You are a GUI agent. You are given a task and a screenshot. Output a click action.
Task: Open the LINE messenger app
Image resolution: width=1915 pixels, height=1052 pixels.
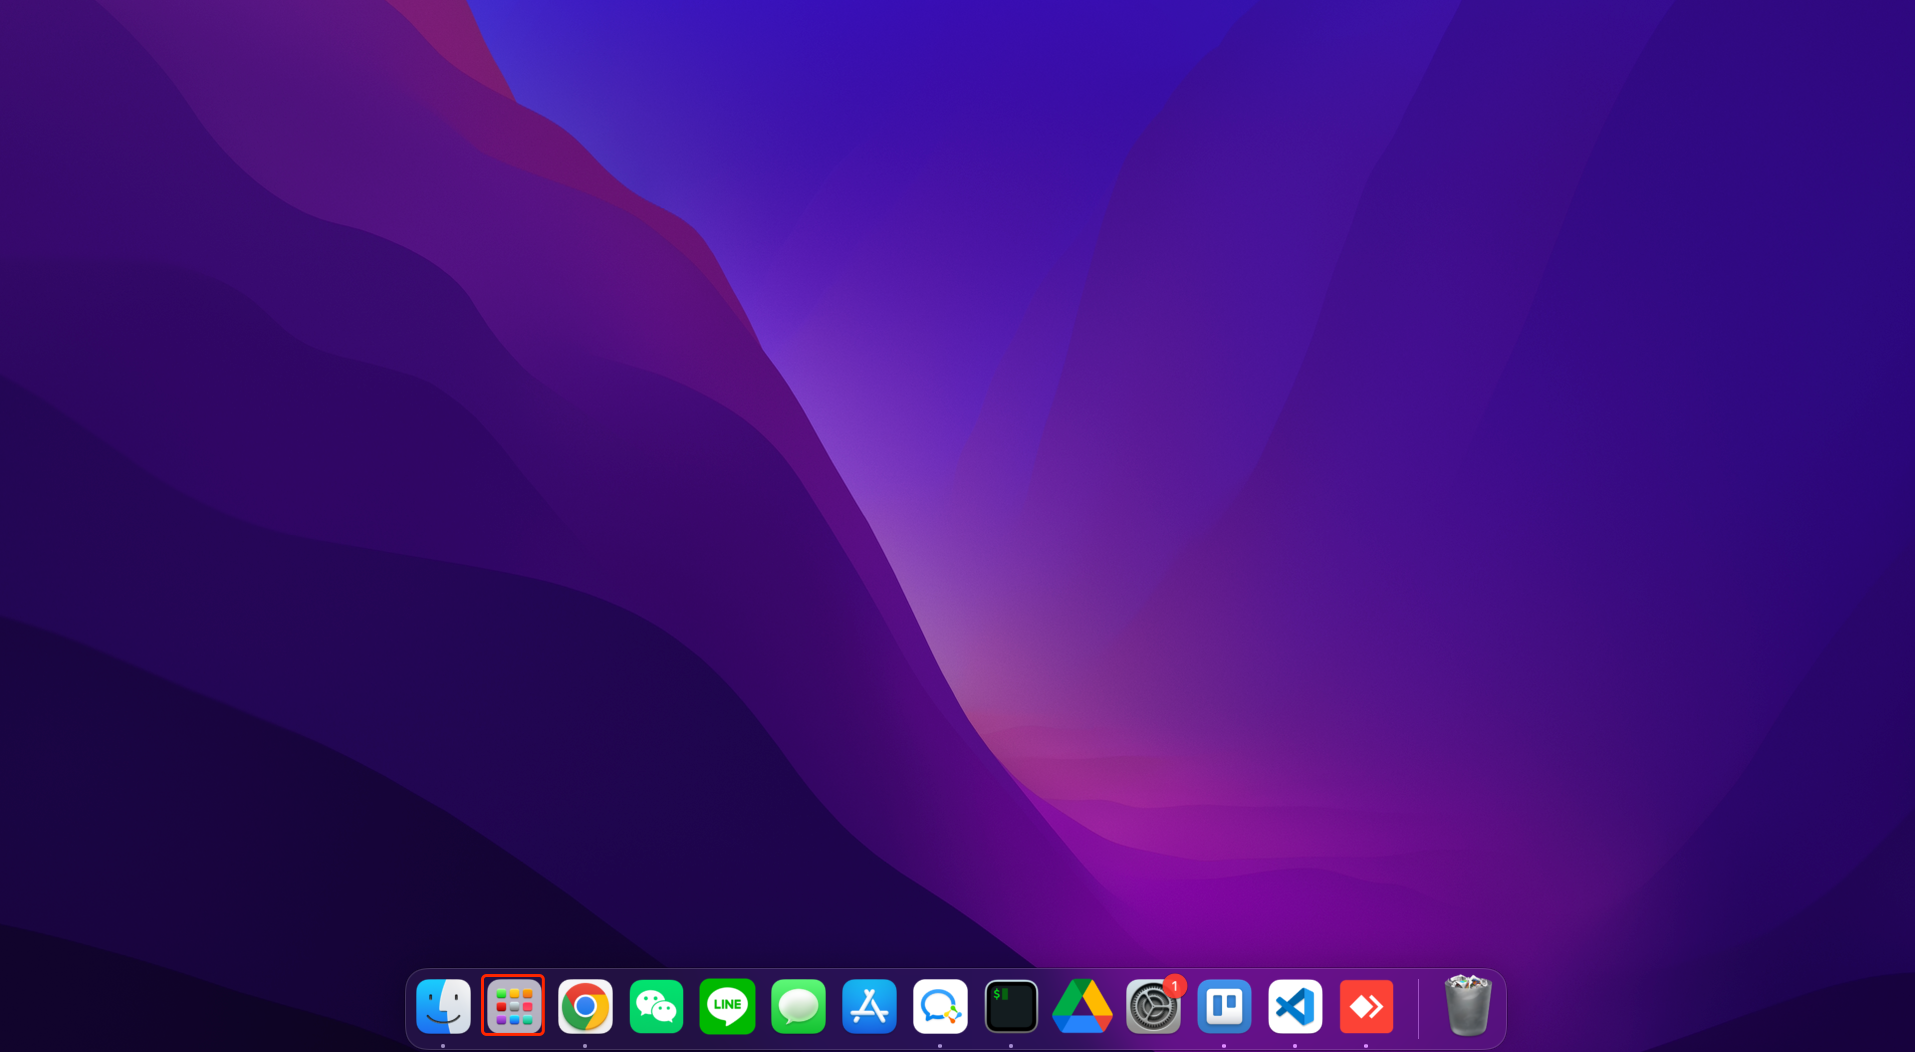coord(727,1006)
